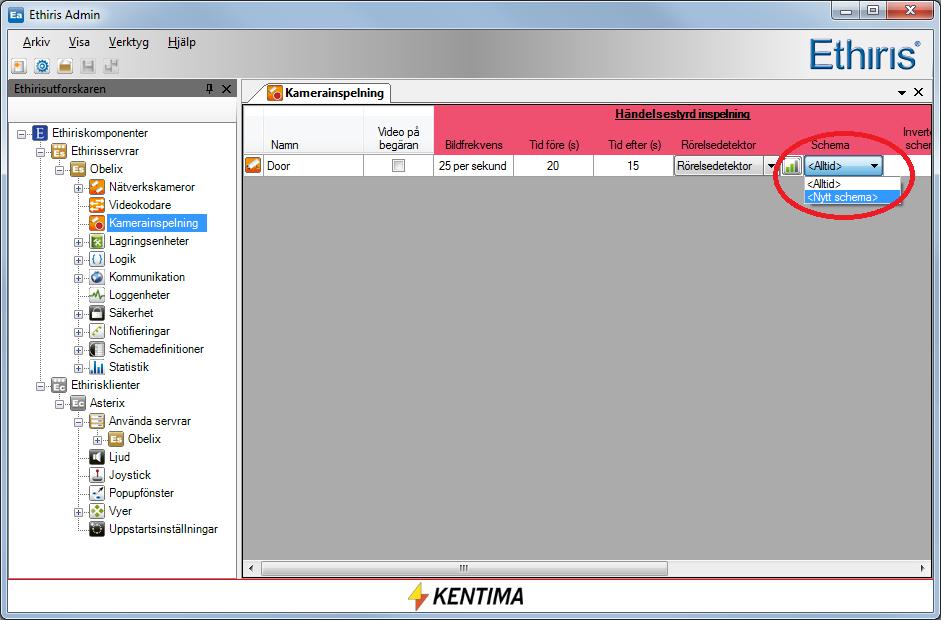Expand the Lagringsenheter node

[x=79, y=242]
